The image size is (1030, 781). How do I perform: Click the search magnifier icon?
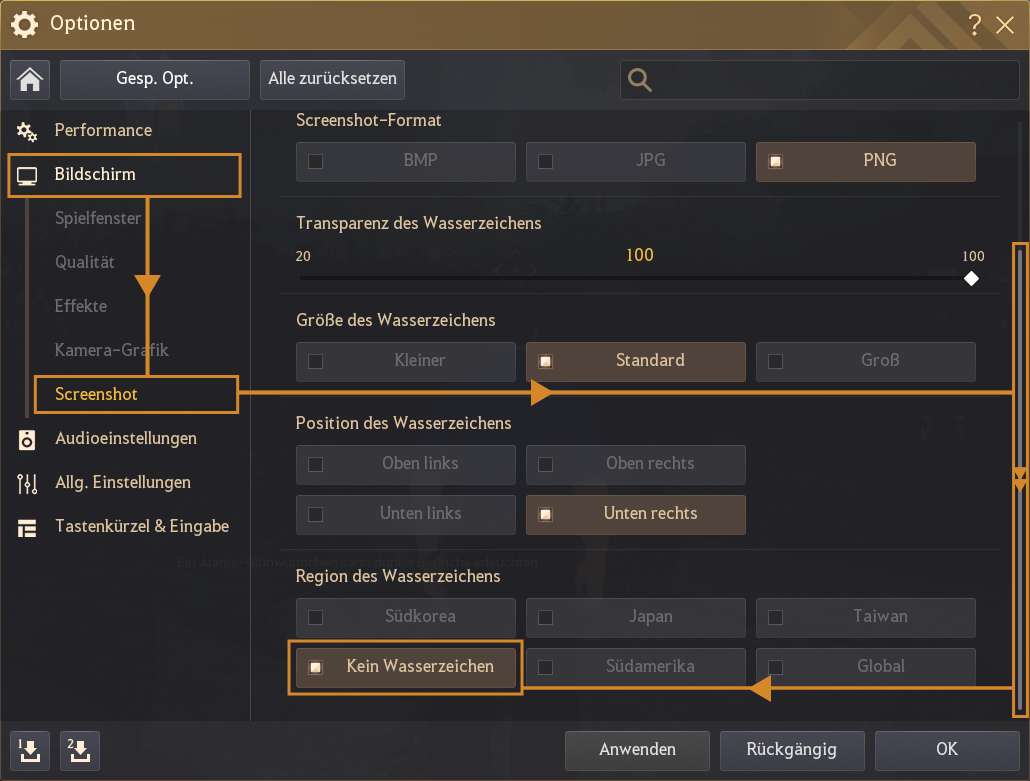click(640, 80)
